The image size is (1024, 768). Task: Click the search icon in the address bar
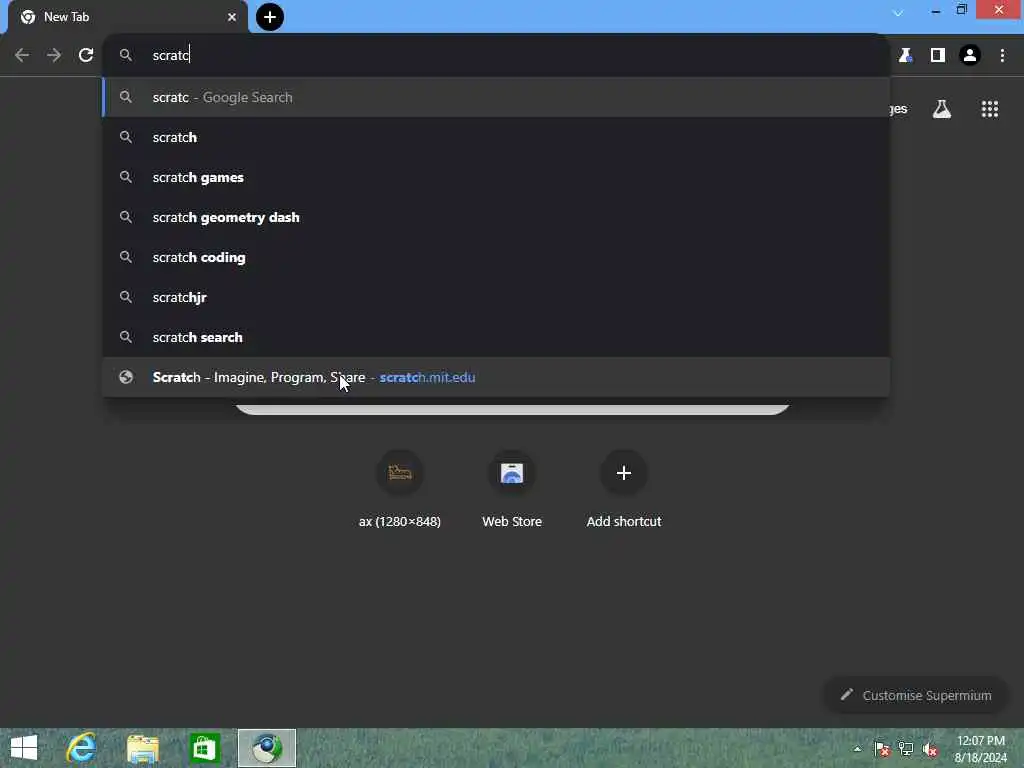[126, 56]
